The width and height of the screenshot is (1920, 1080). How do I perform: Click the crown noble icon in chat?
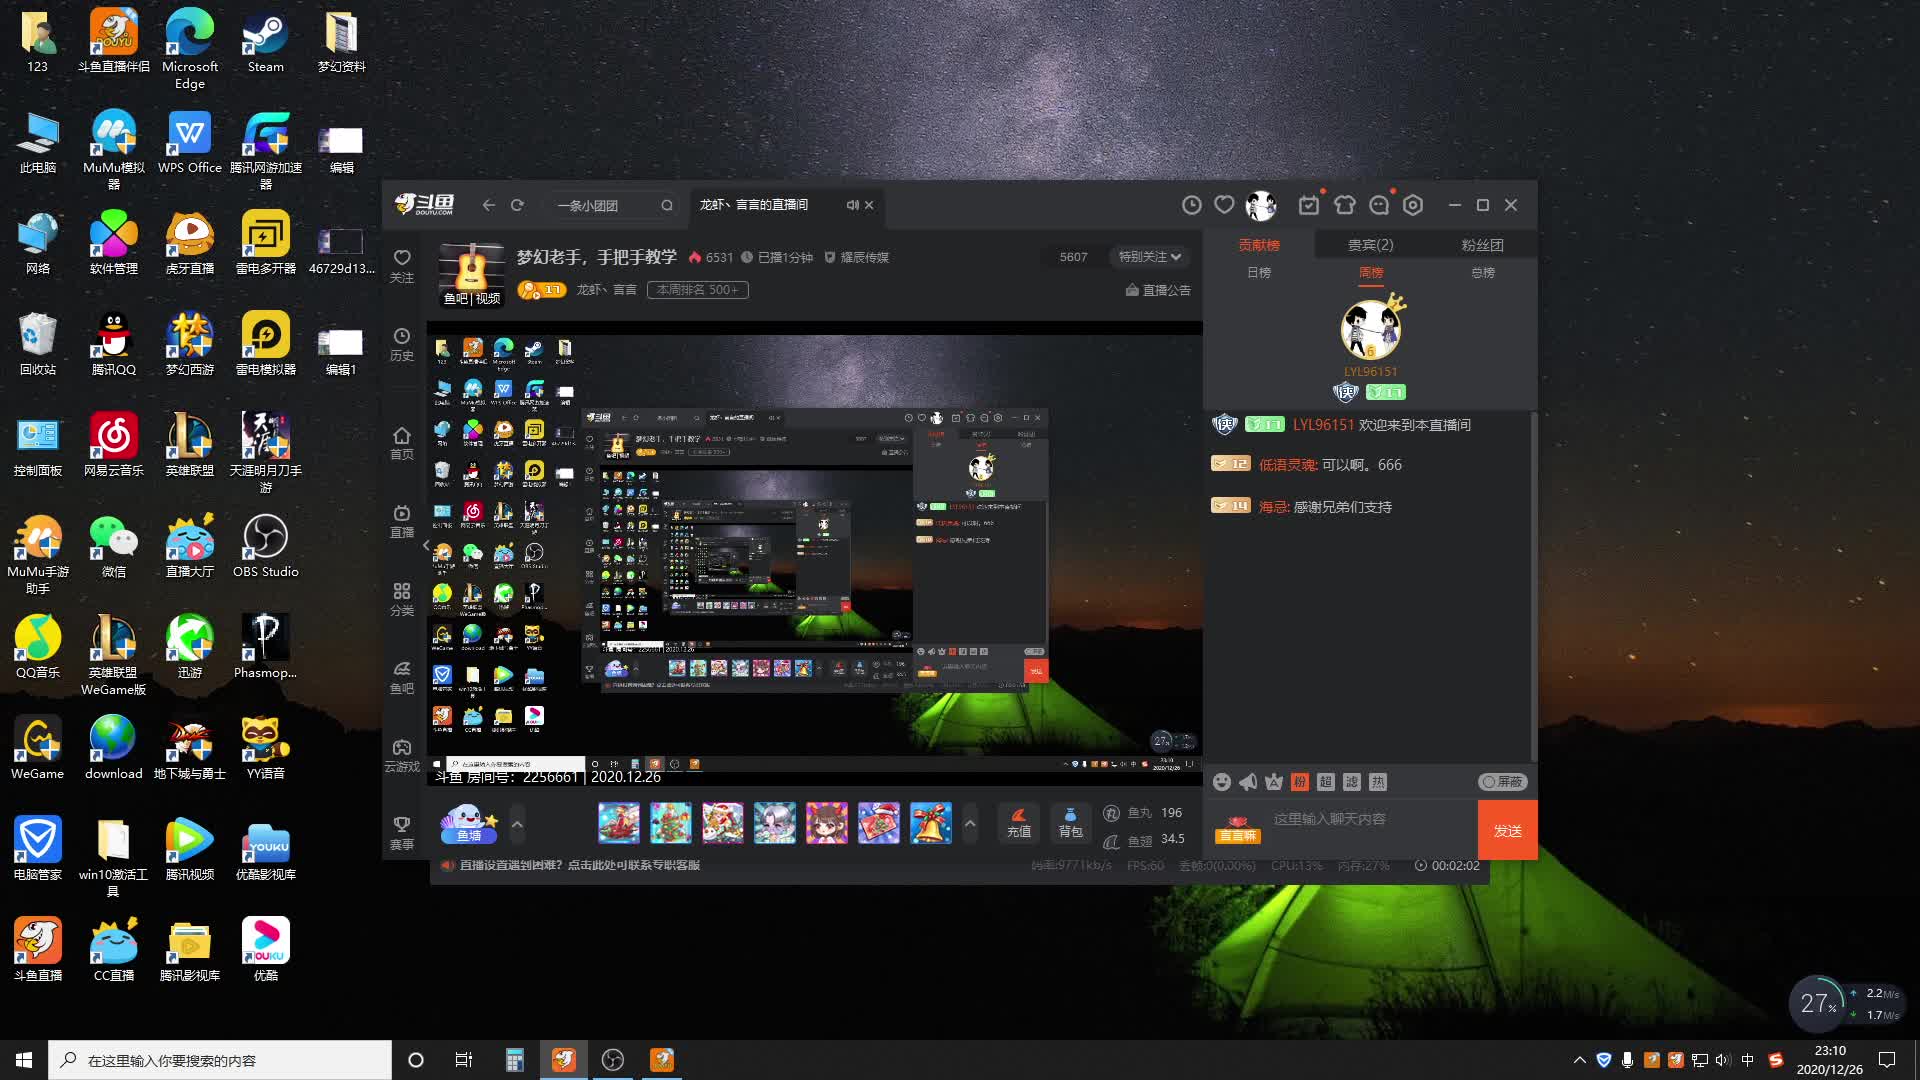coord(1274,782)
